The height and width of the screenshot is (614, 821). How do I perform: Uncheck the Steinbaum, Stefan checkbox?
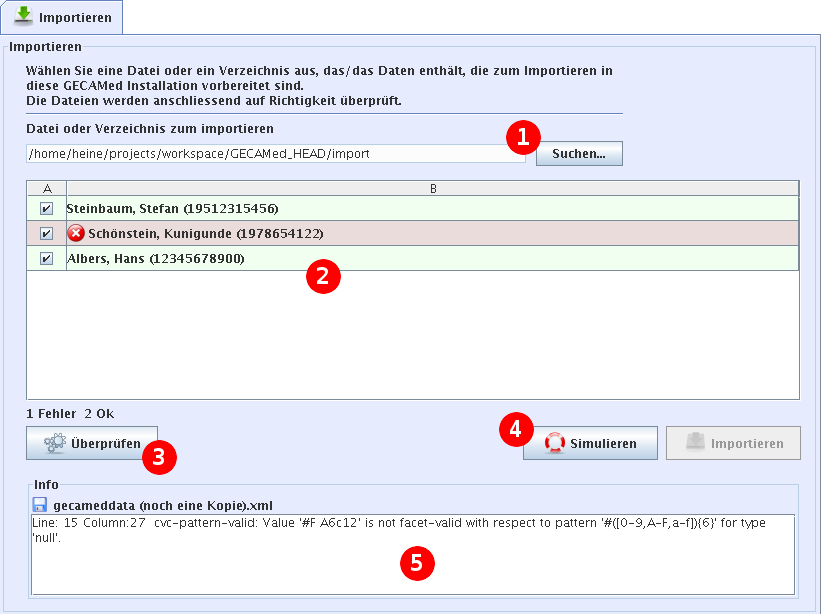coord(46,209)
